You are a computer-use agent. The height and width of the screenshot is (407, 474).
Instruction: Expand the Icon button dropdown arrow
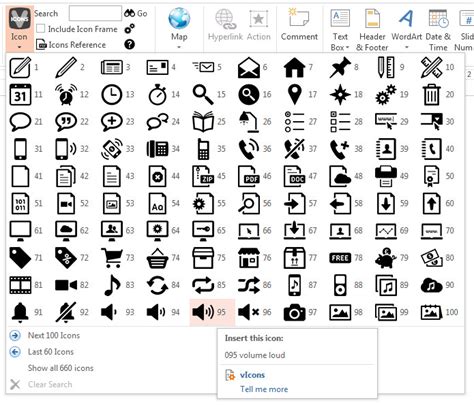(19, 47)
